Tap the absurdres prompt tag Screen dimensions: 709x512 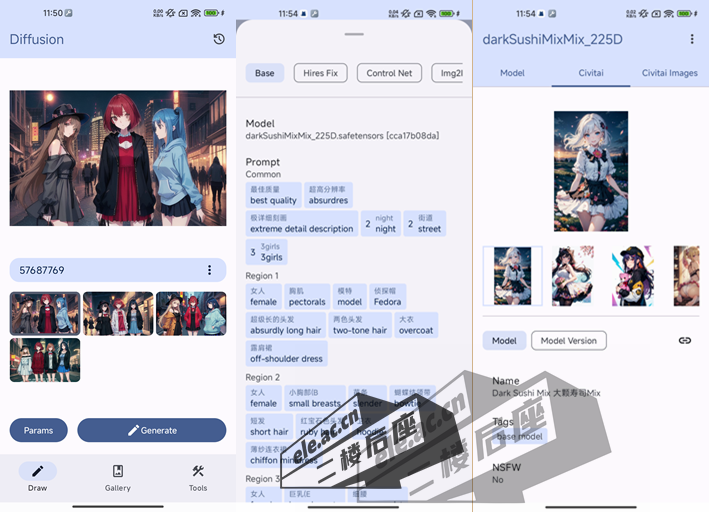click(328, 195)
